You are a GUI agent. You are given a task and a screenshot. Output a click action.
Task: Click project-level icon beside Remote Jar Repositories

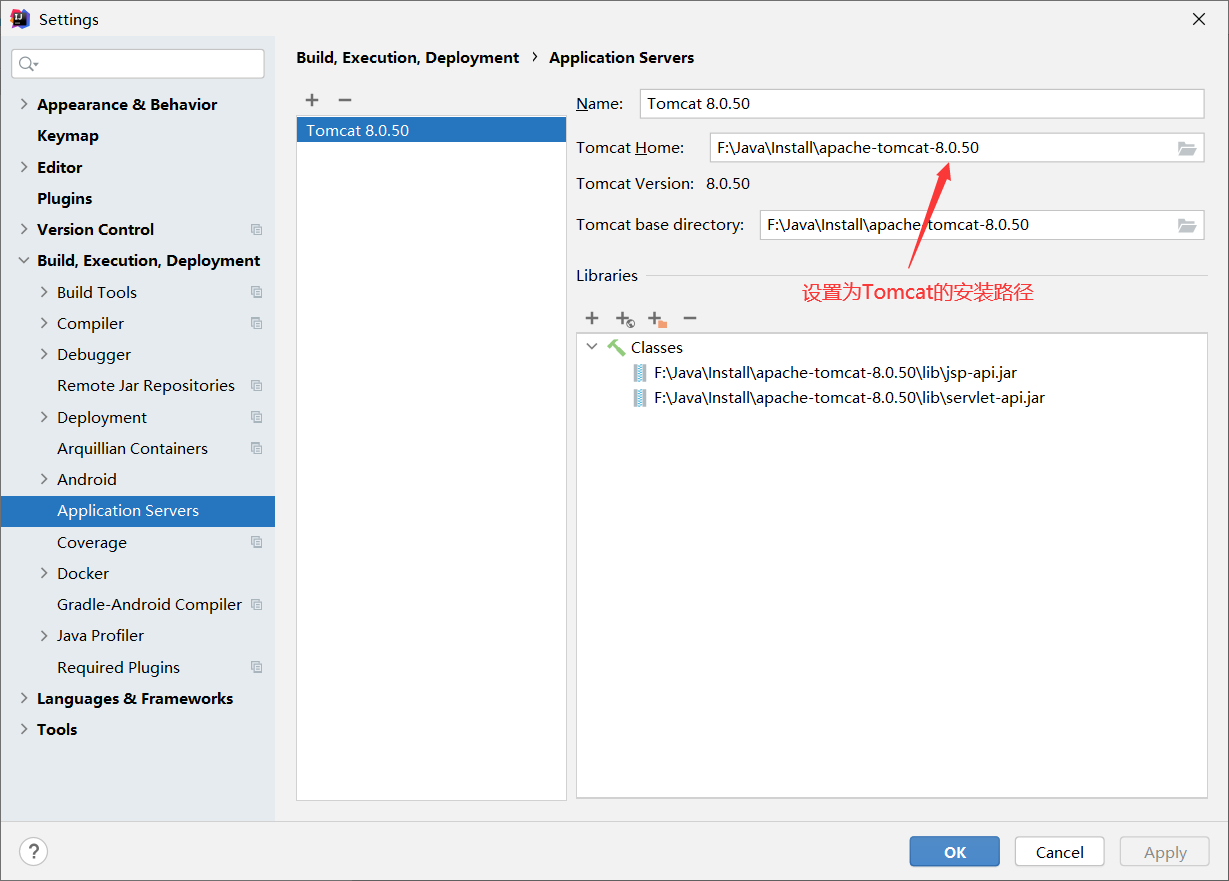click(x=257, y=386)
